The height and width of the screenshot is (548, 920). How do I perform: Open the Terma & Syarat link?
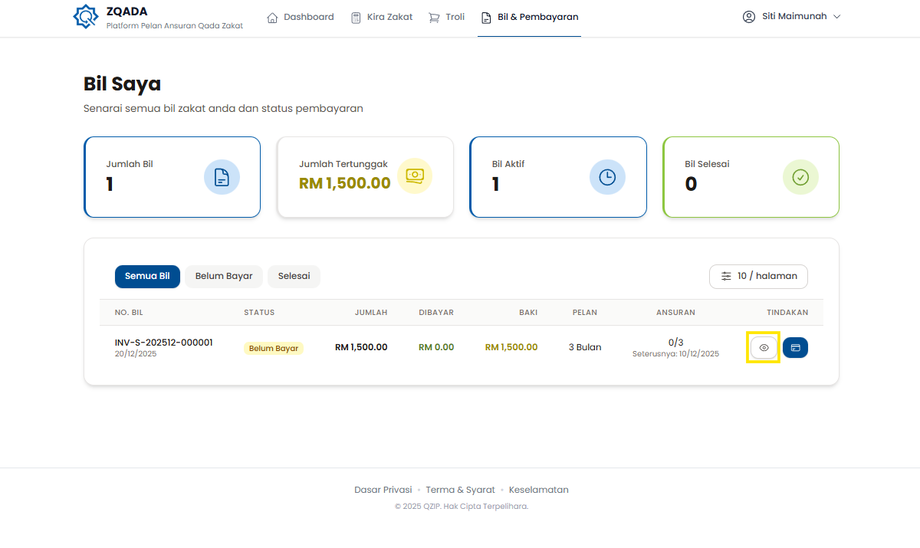(460, 490)
